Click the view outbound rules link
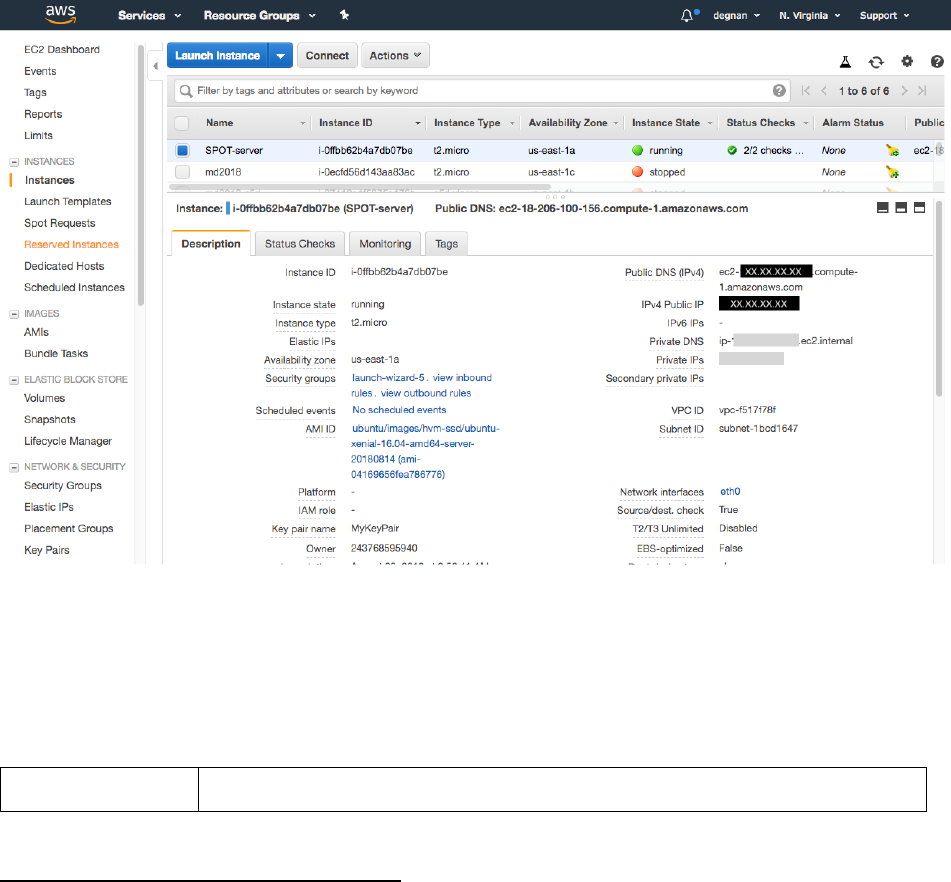951x882 pixels. coord(426,393)
